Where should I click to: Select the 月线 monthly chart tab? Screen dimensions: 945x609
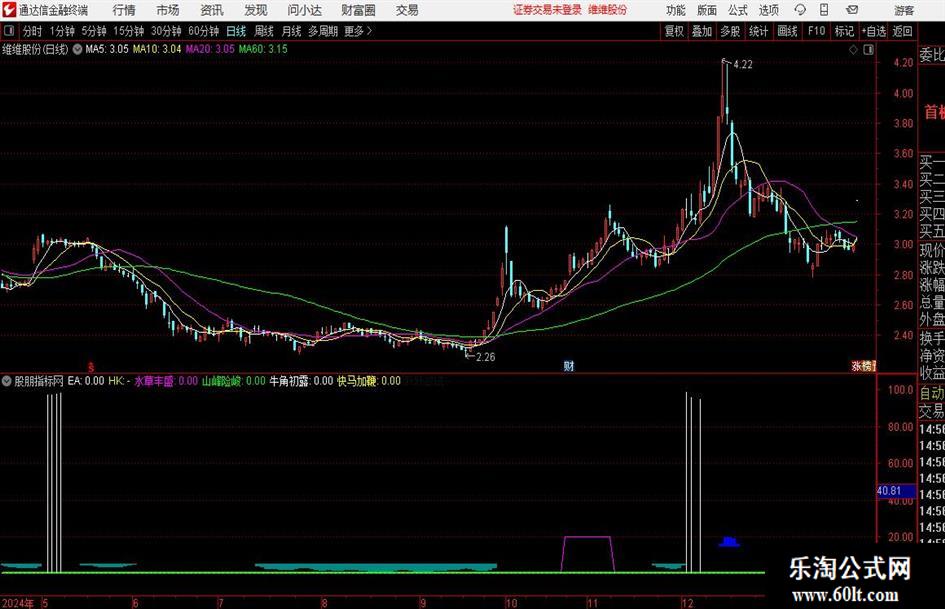291,31
